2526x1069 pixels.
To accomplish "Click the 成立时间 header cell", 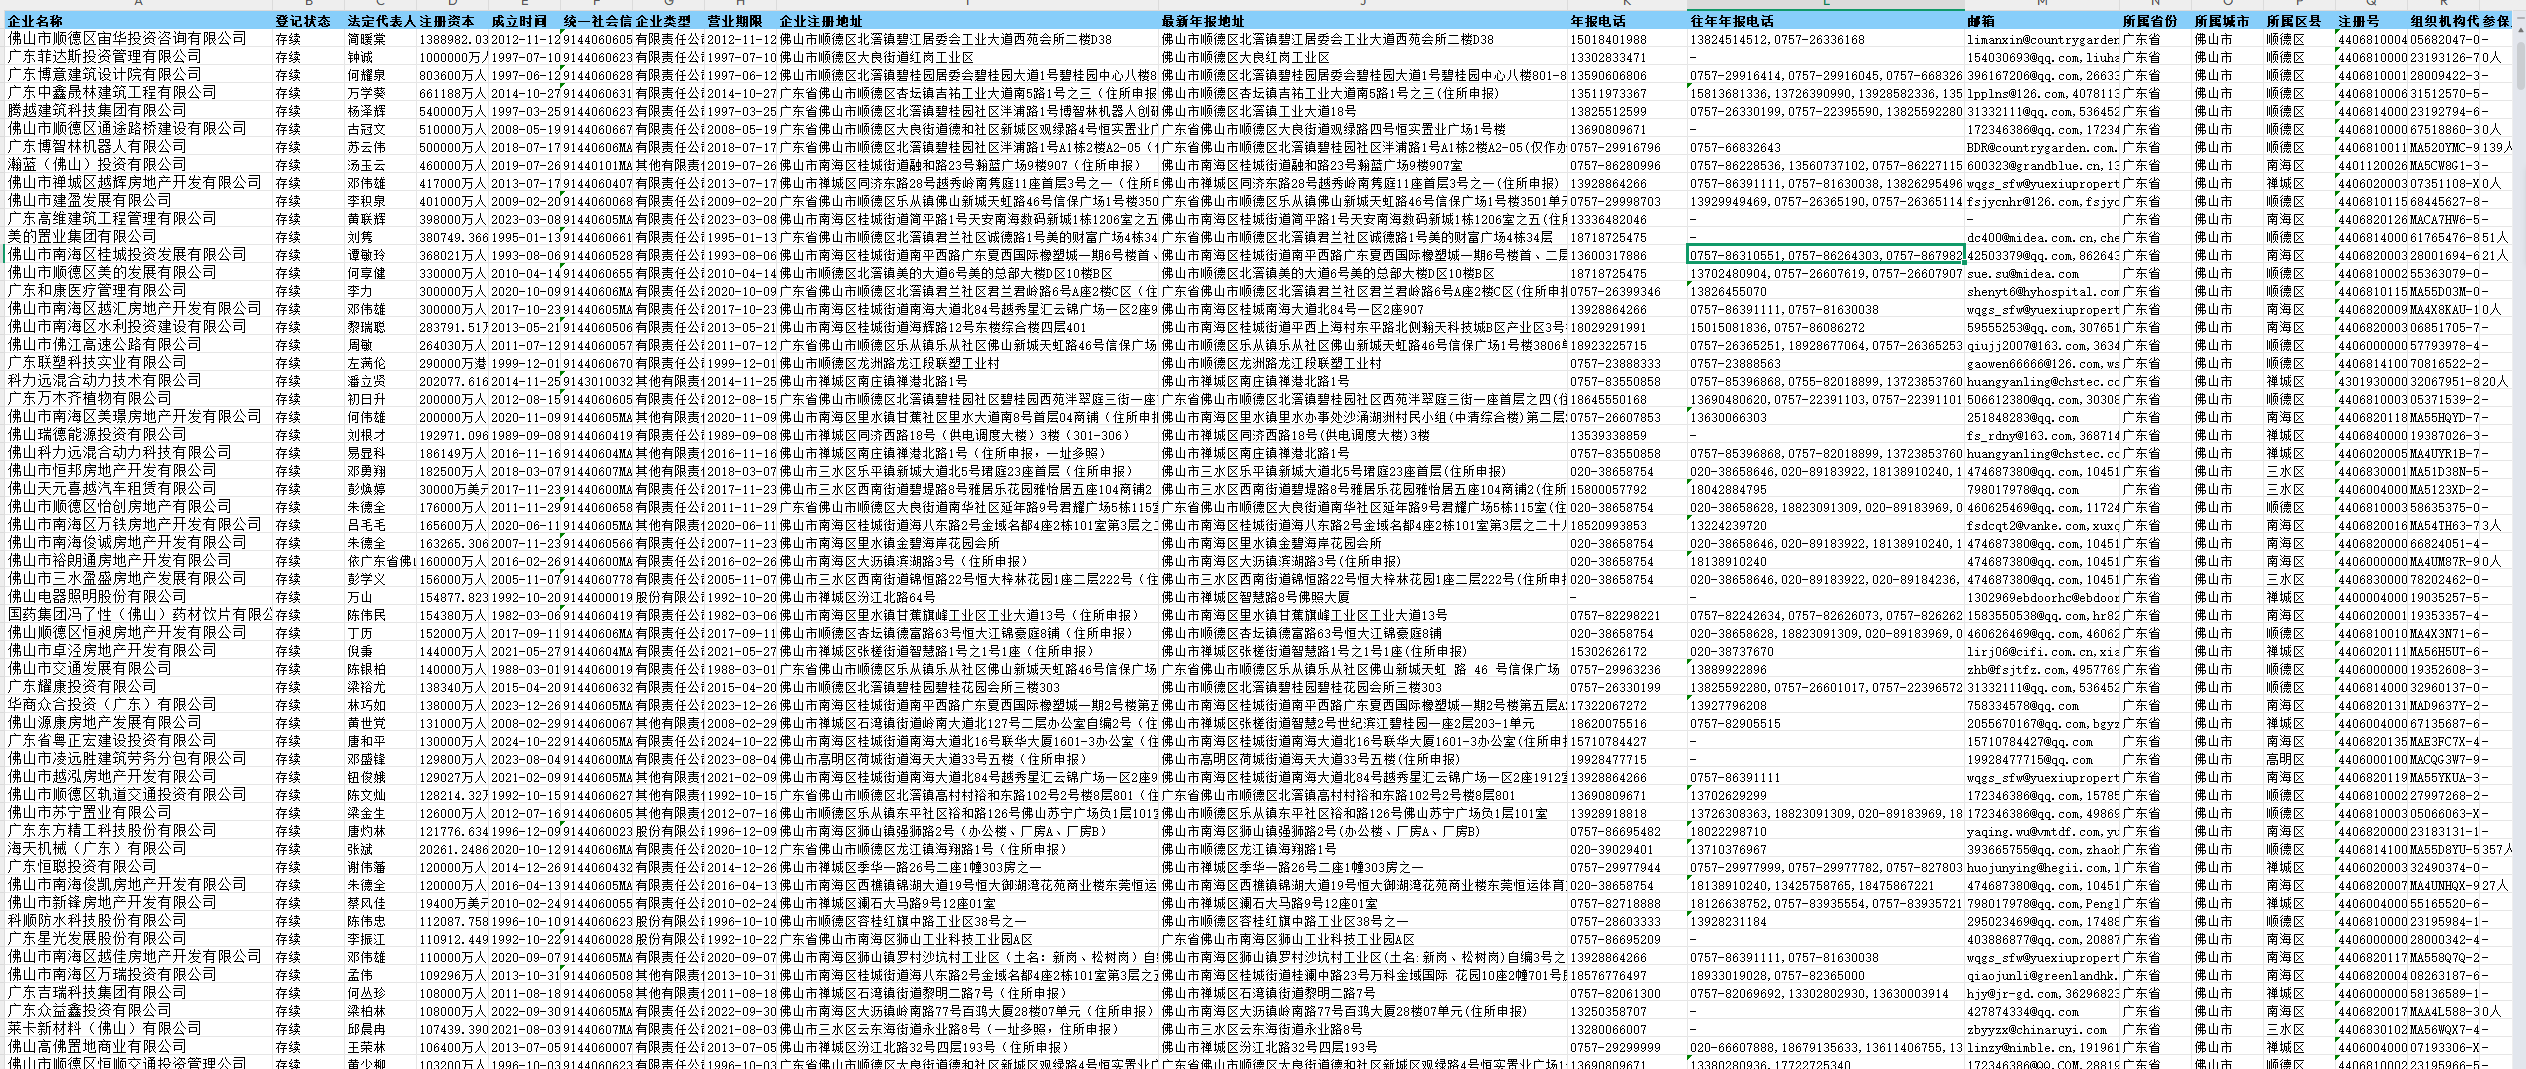I will [519, 21].
